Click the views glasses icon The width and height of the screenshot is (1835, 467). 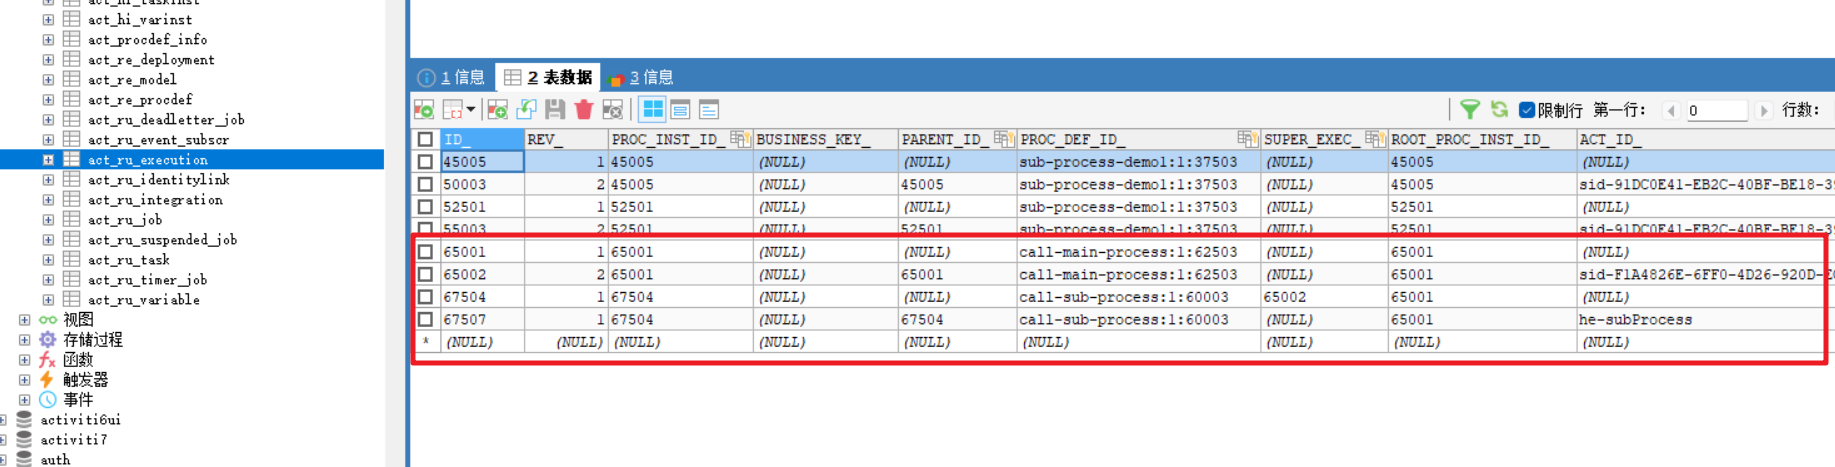47,319
